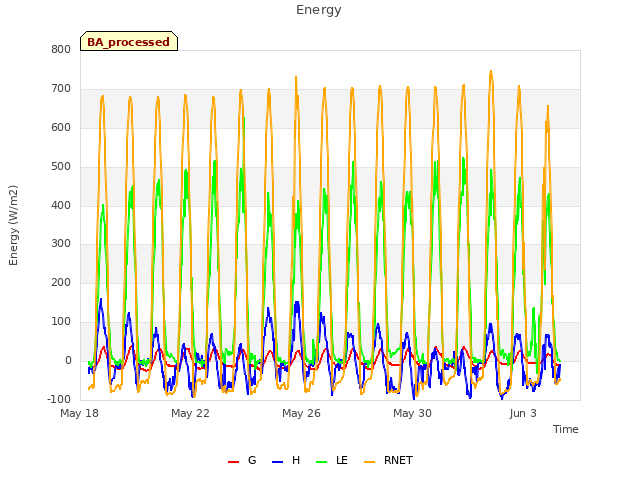Click the May 30 x-axis tick

(x=412, y=413)
